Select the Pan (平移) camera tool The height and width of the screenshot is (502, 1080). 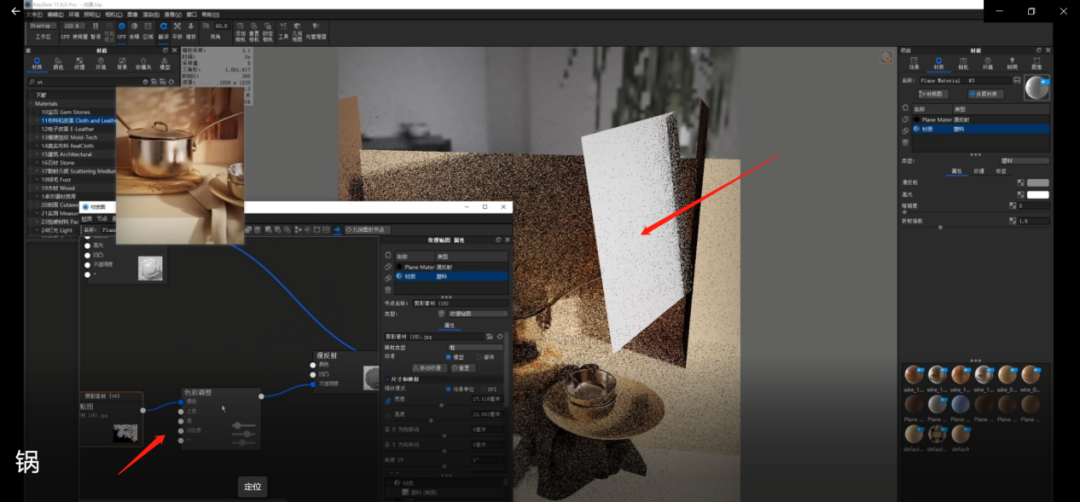[177, 27]
